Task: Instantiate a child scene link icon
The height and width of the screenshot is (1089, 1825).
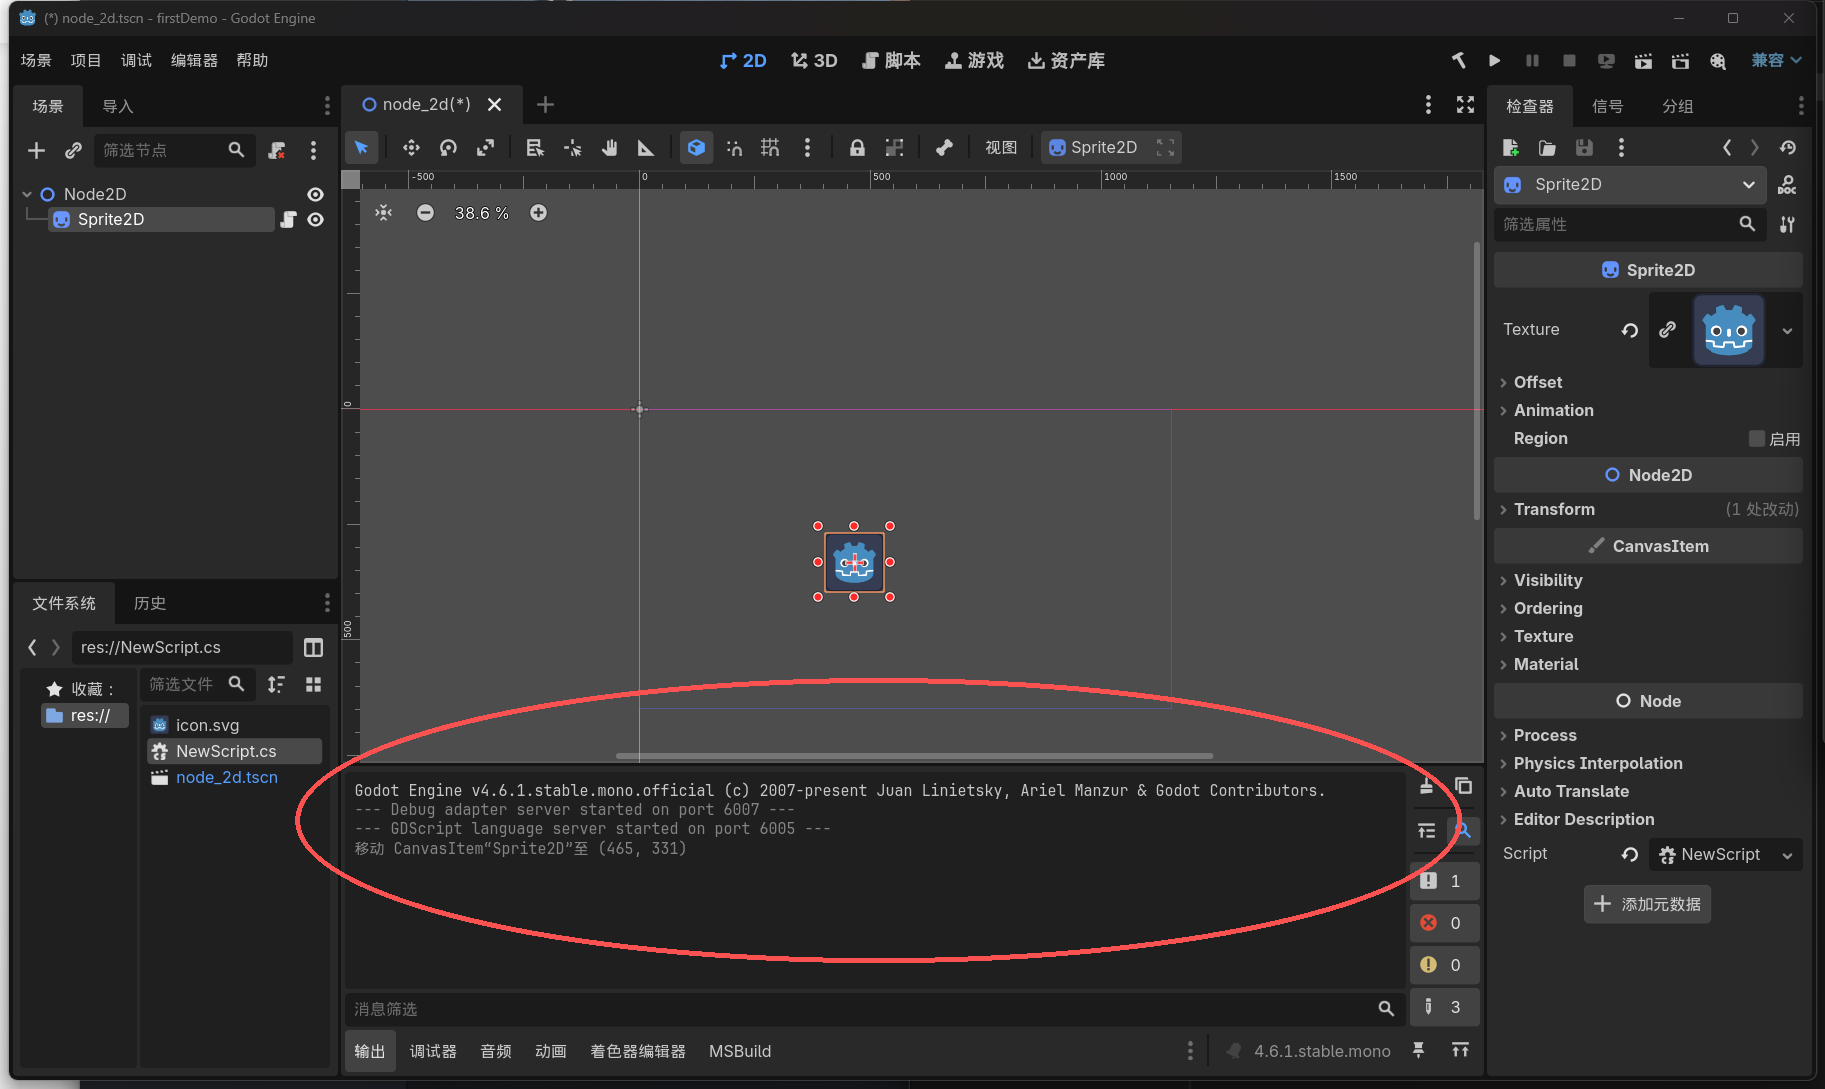Action: point(73,150)
